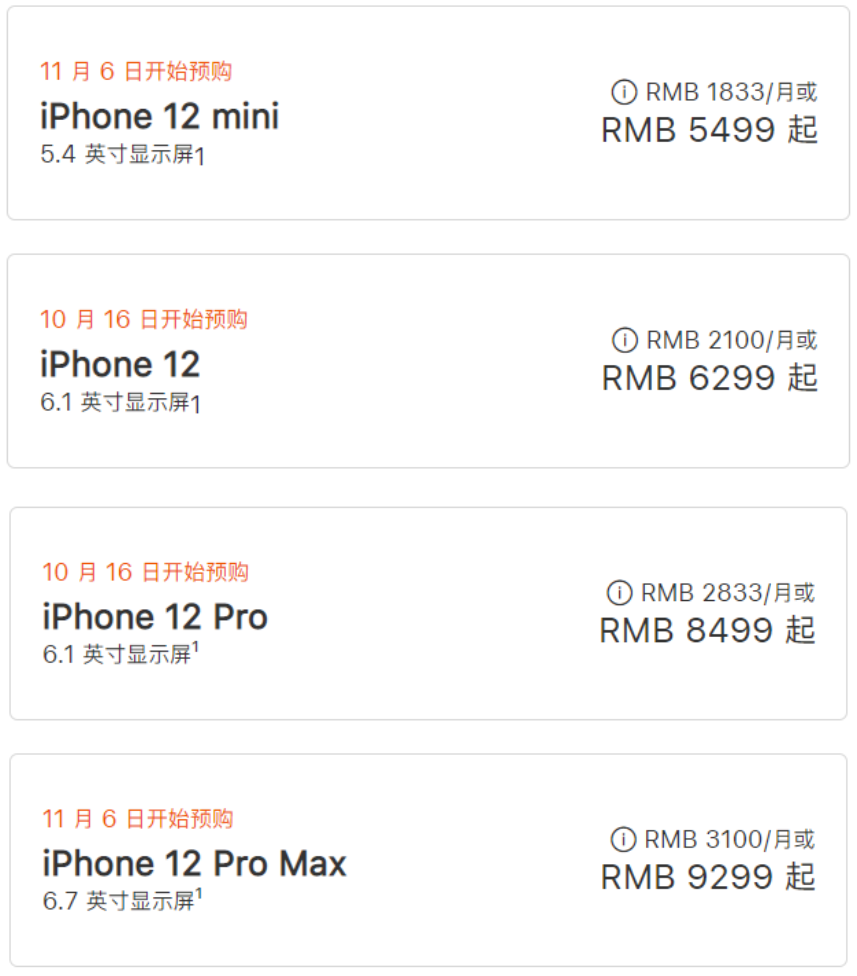The width and height of the screenshot is (857, 976).
Task: Click the RMB 1833/月或 installment text
Action: click(x=731, y=93)
